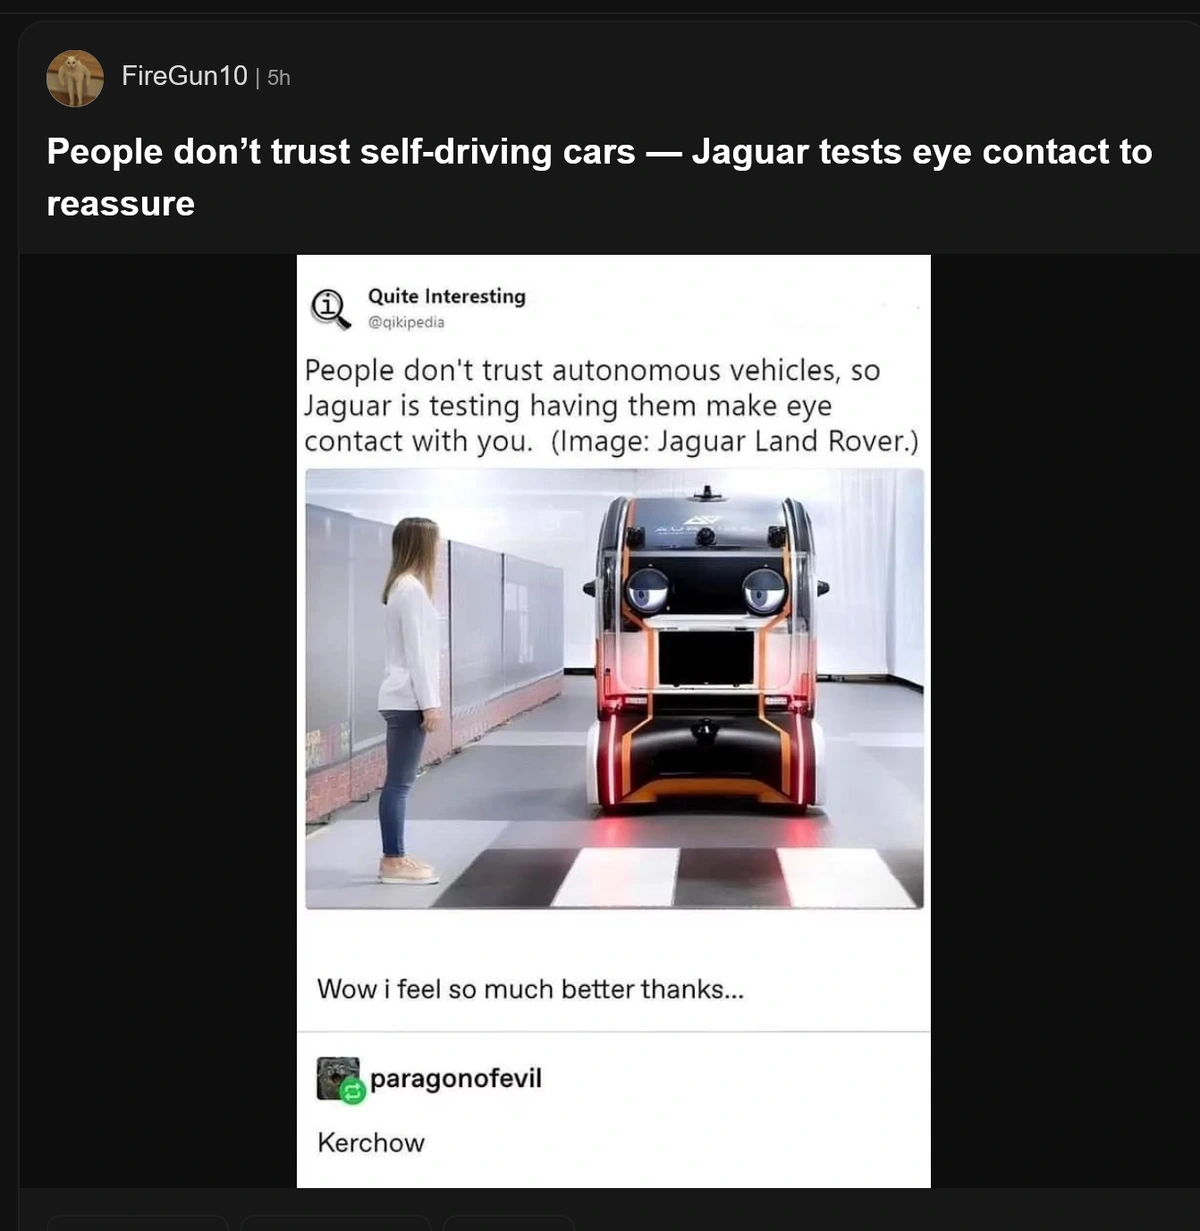
Task: Select the Quite Interesting account name
Action: pyautogui.click(x=446, y=296)
